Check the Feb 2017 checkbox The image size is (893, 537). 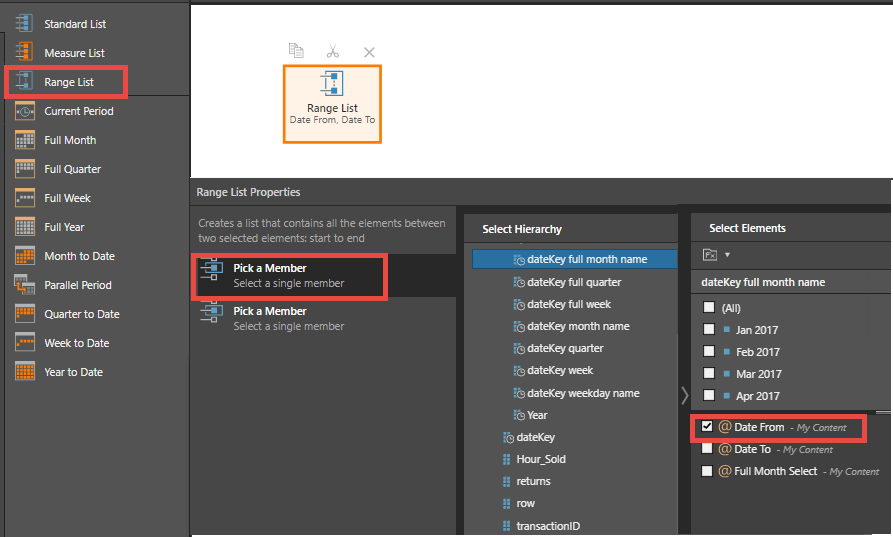point(708,351)
